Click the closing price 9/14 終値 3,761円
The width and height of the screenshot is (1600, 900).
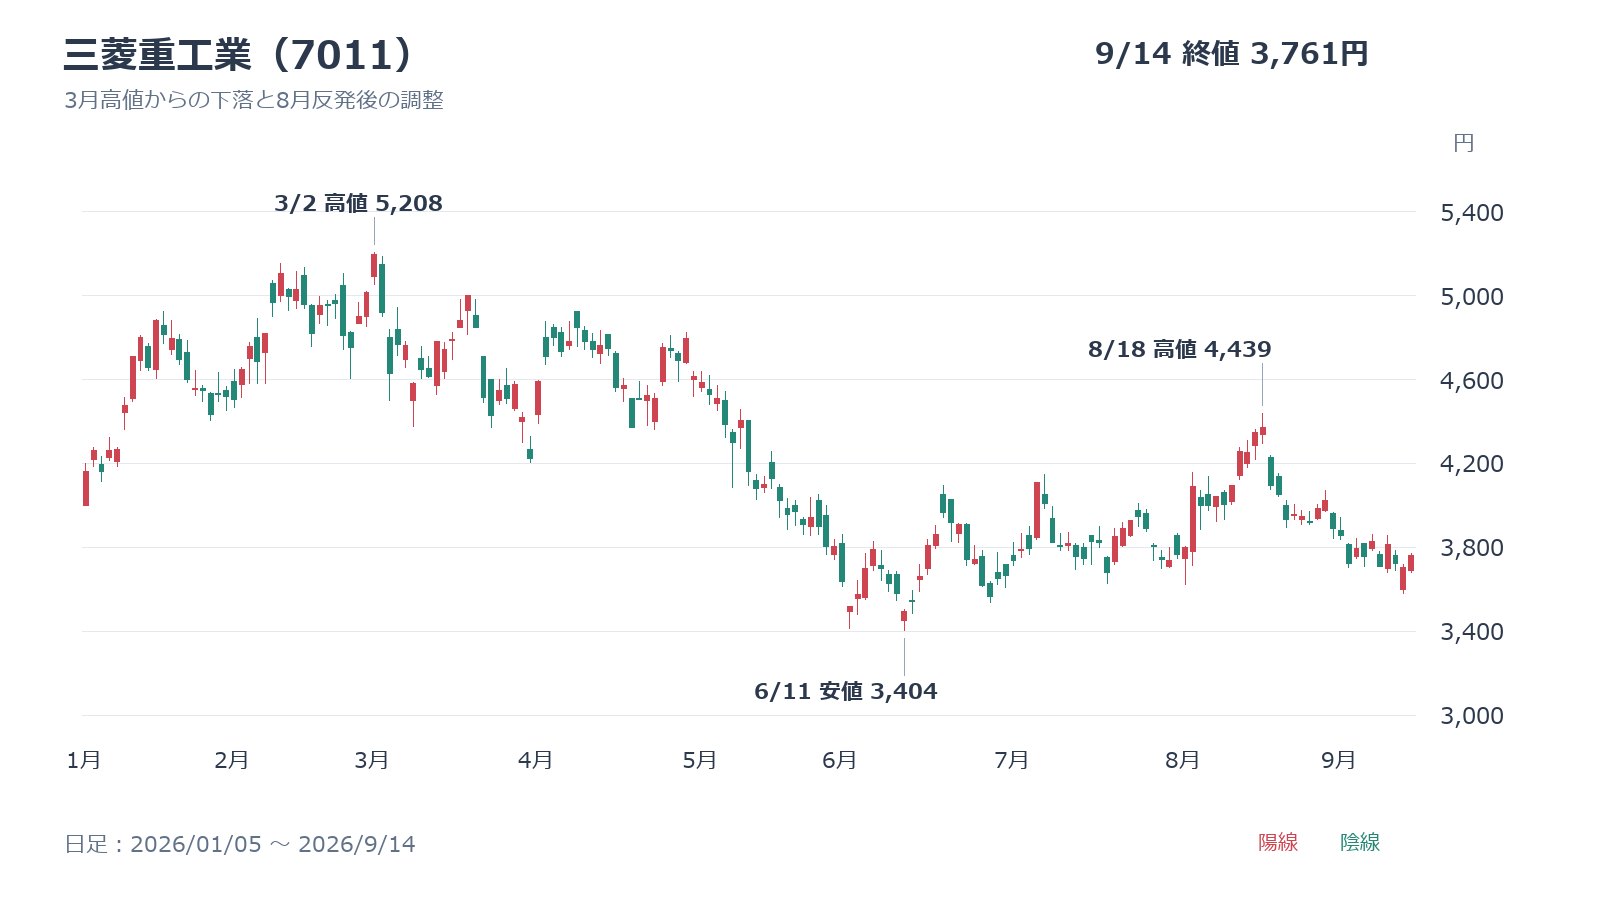pos(1231,54)
